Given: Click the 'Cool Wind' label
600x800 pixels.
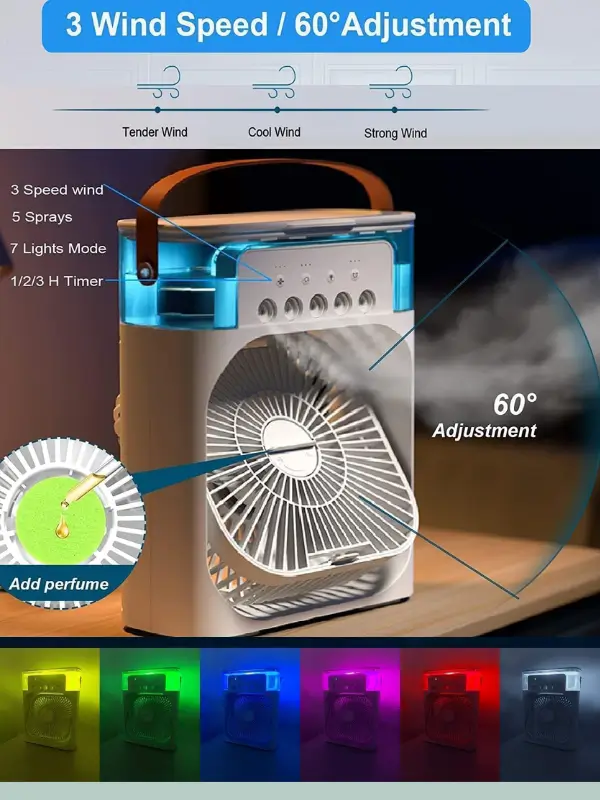Looking at the screenshot, I should click(x=274, y=132).
